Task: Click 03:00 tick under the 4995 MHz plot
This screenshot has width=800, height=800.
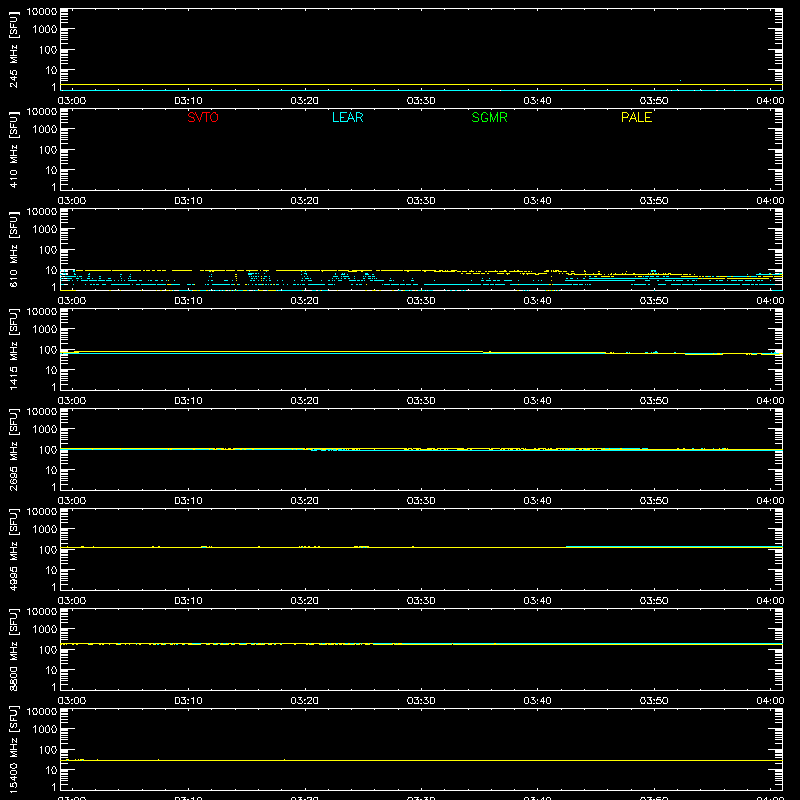Action: (x=72, y=601)
